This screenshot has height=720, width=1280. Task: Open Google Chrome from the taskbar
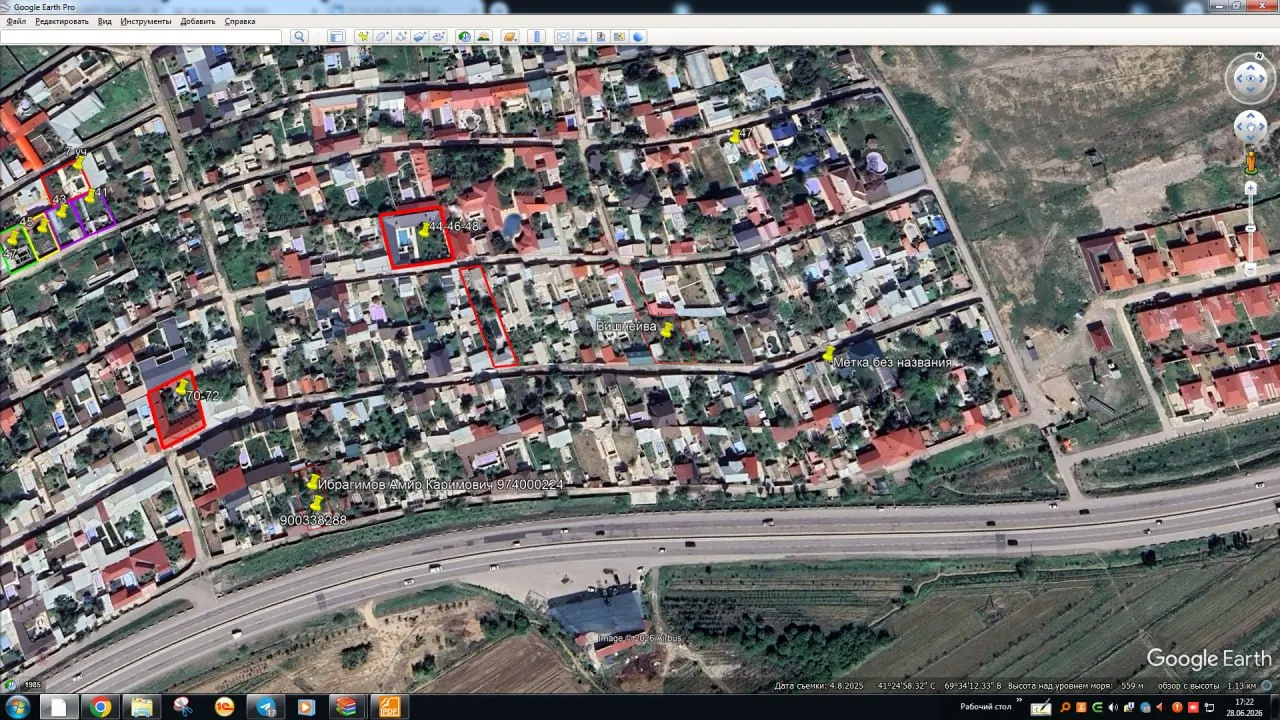tap(100, 707)
